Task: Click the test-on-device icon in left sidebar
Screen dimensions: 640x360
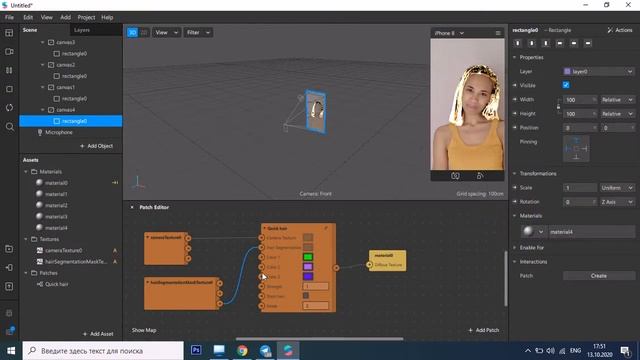Action: coord(9,268)
